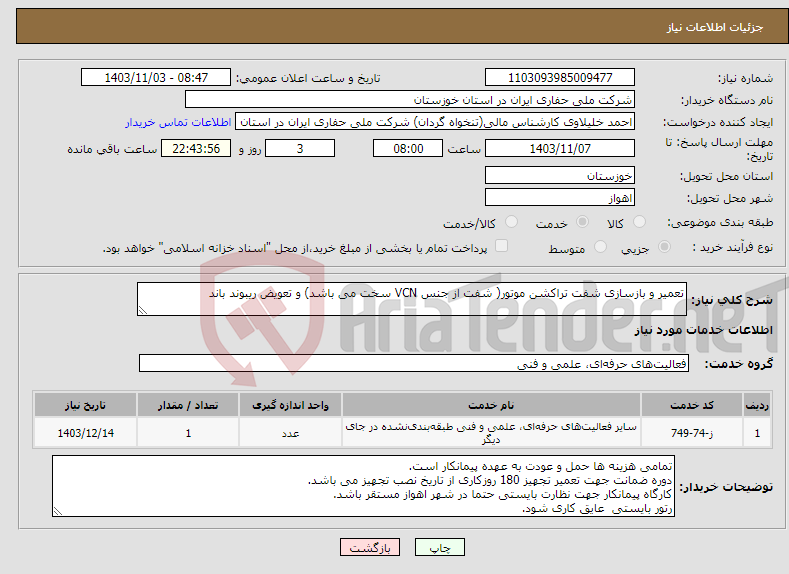789x574 pixels.
Task: Click the need date cell 1403/12/14
Action: [x=86, y=433]
